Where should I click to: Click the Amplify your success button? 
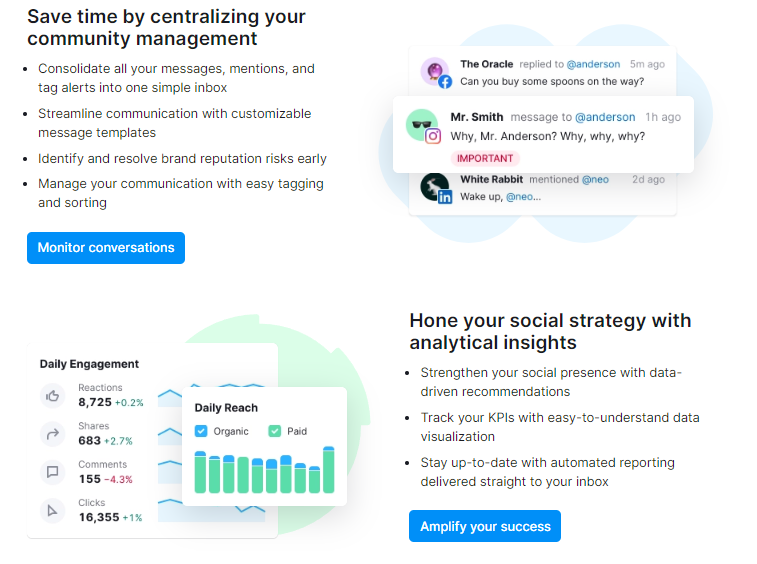tap(485, 526)
